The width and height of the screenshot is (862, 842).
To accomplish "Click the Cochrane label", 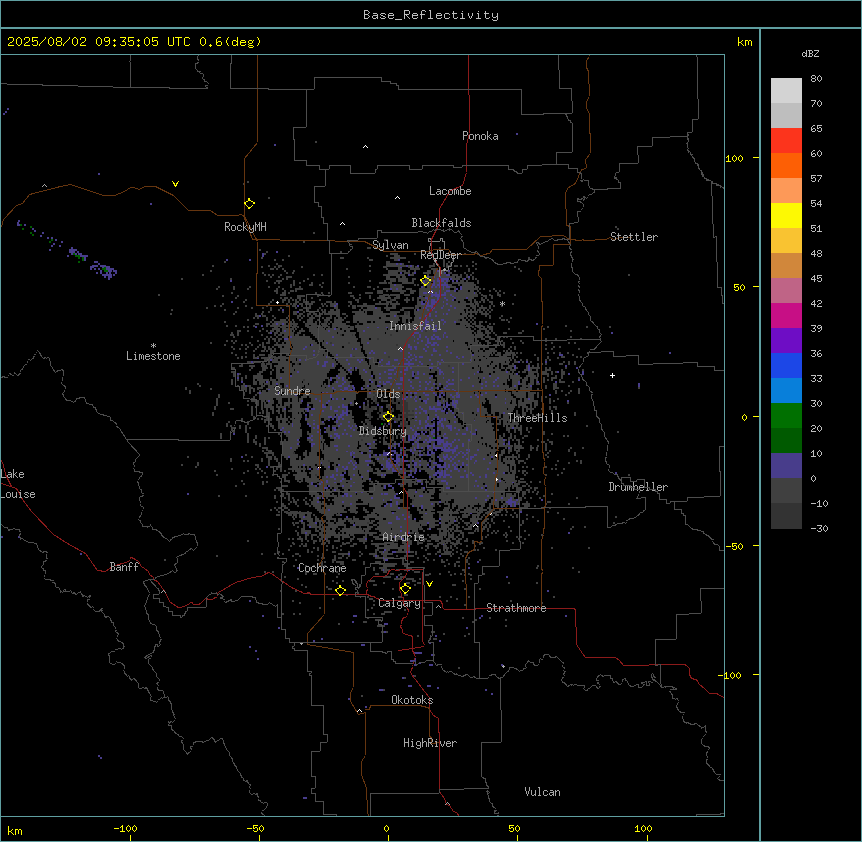I will (322, 568).
